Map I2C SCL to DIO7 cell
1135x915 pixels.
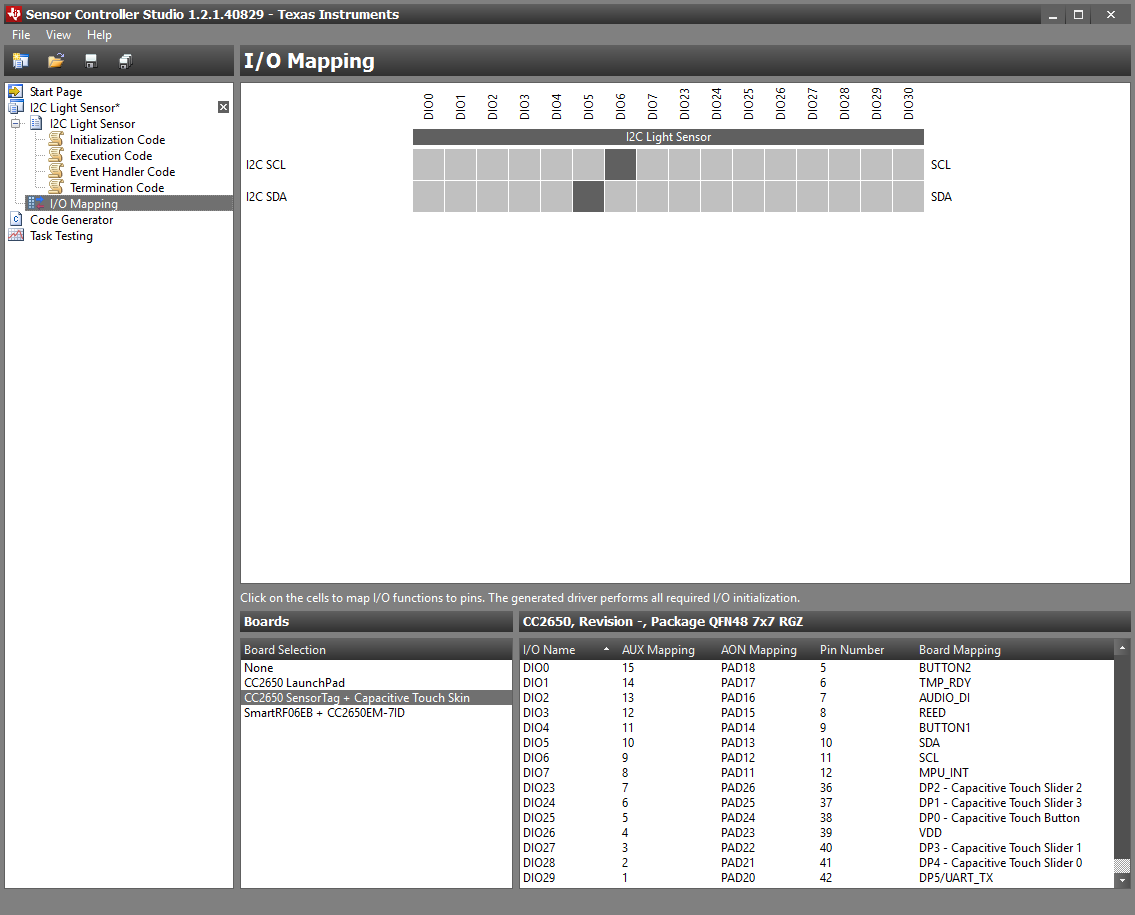click(x=652, y=164)
